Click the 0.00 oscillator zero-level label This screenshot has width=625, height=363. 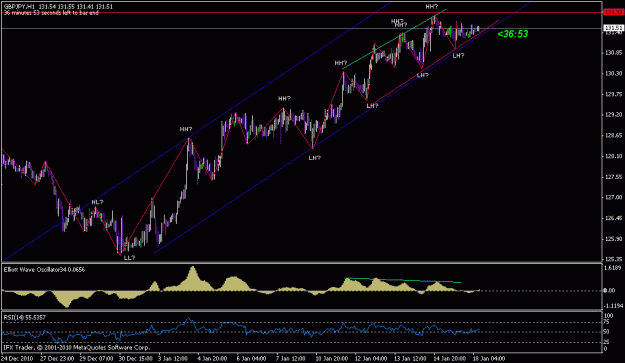pos(609,290)
